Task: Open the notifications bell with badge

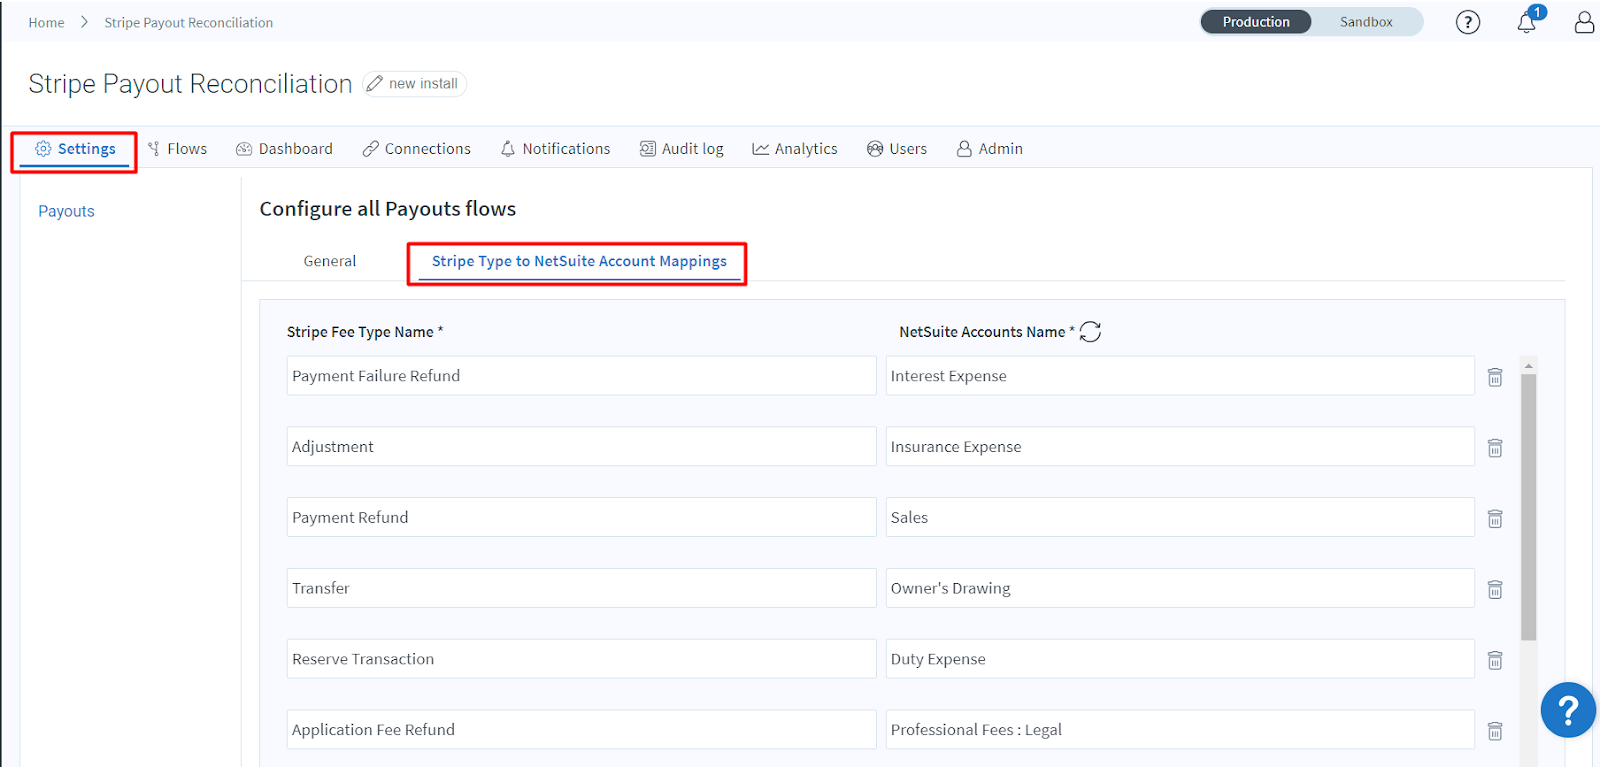Action: [1527, 21]
